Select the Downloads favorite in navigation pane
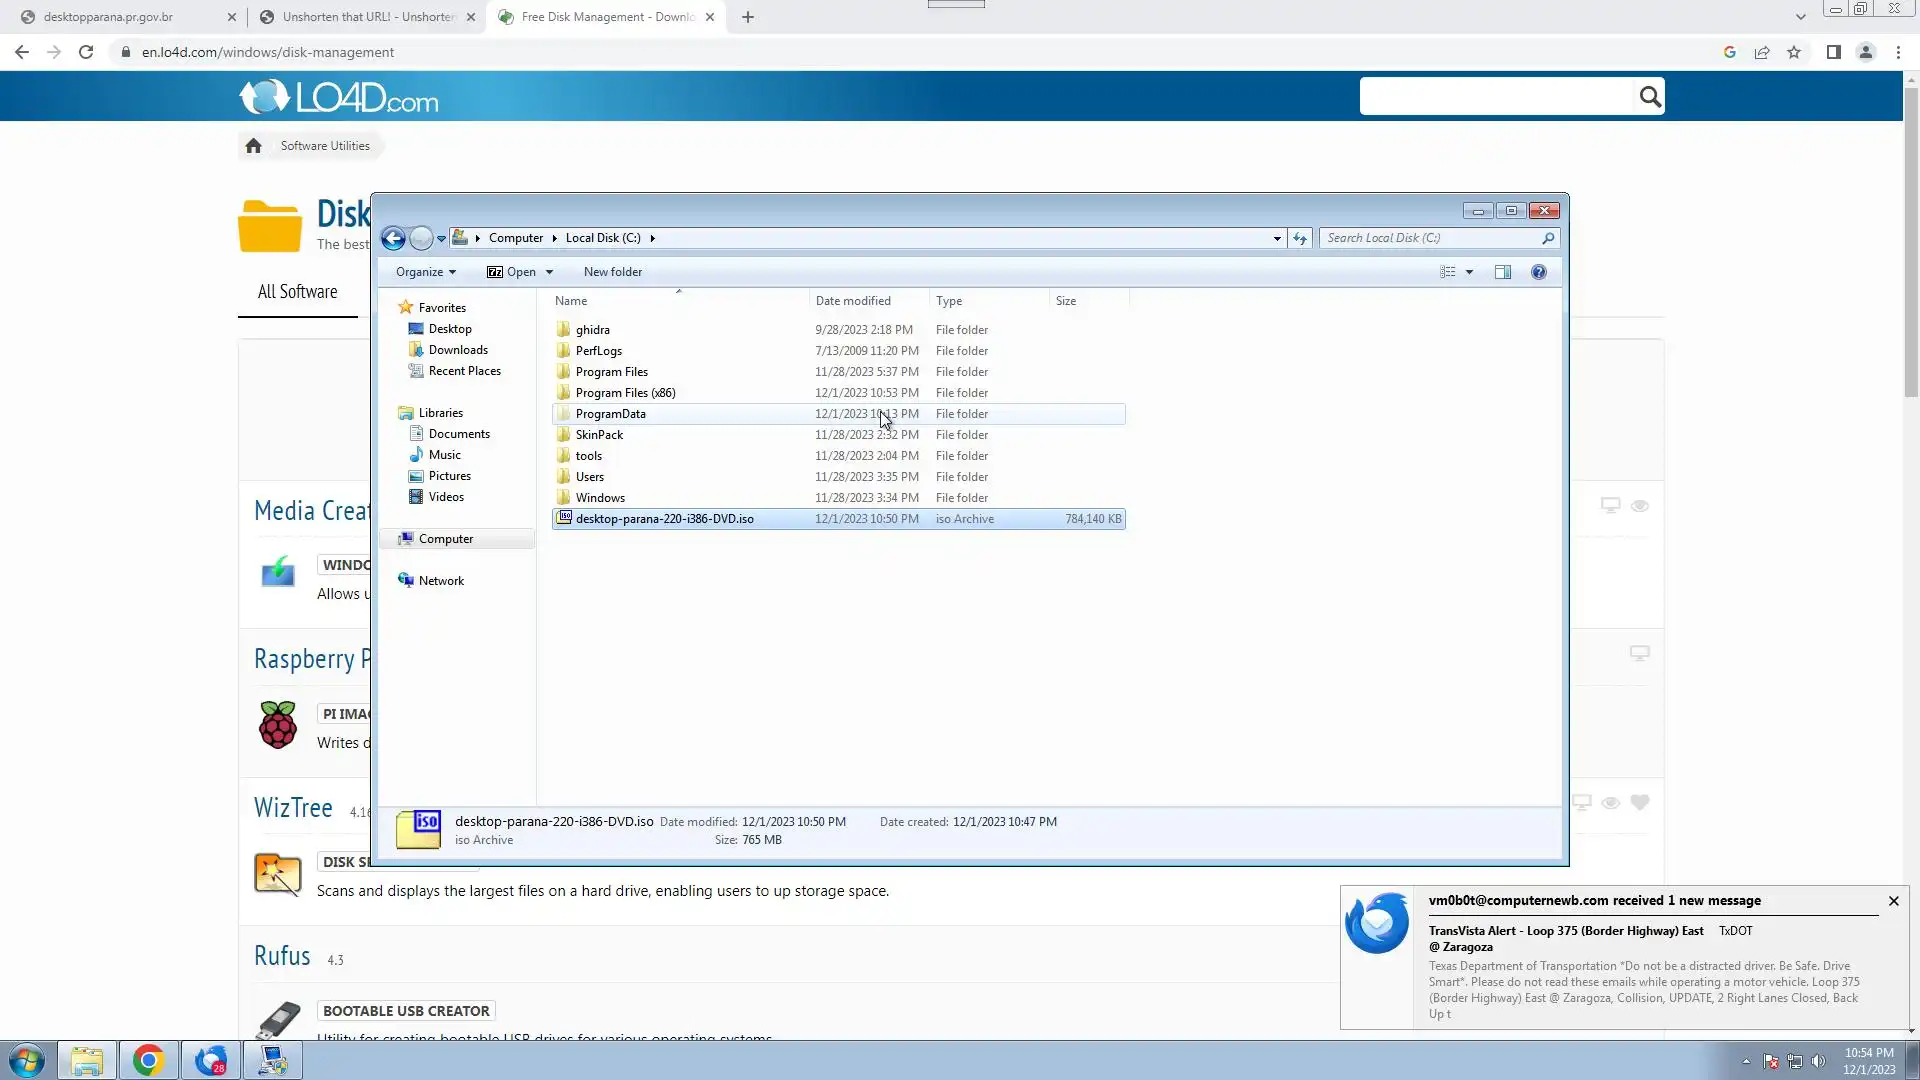 click(x=458, y=350)
